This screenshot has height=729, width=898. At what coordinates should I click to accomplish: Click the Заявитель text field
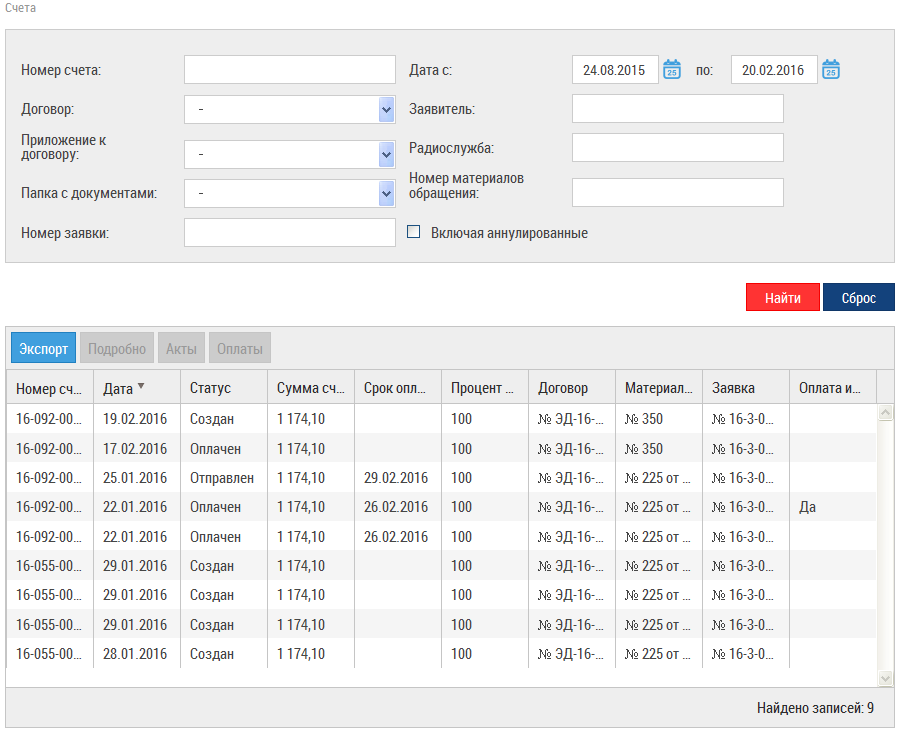point(678,109)
